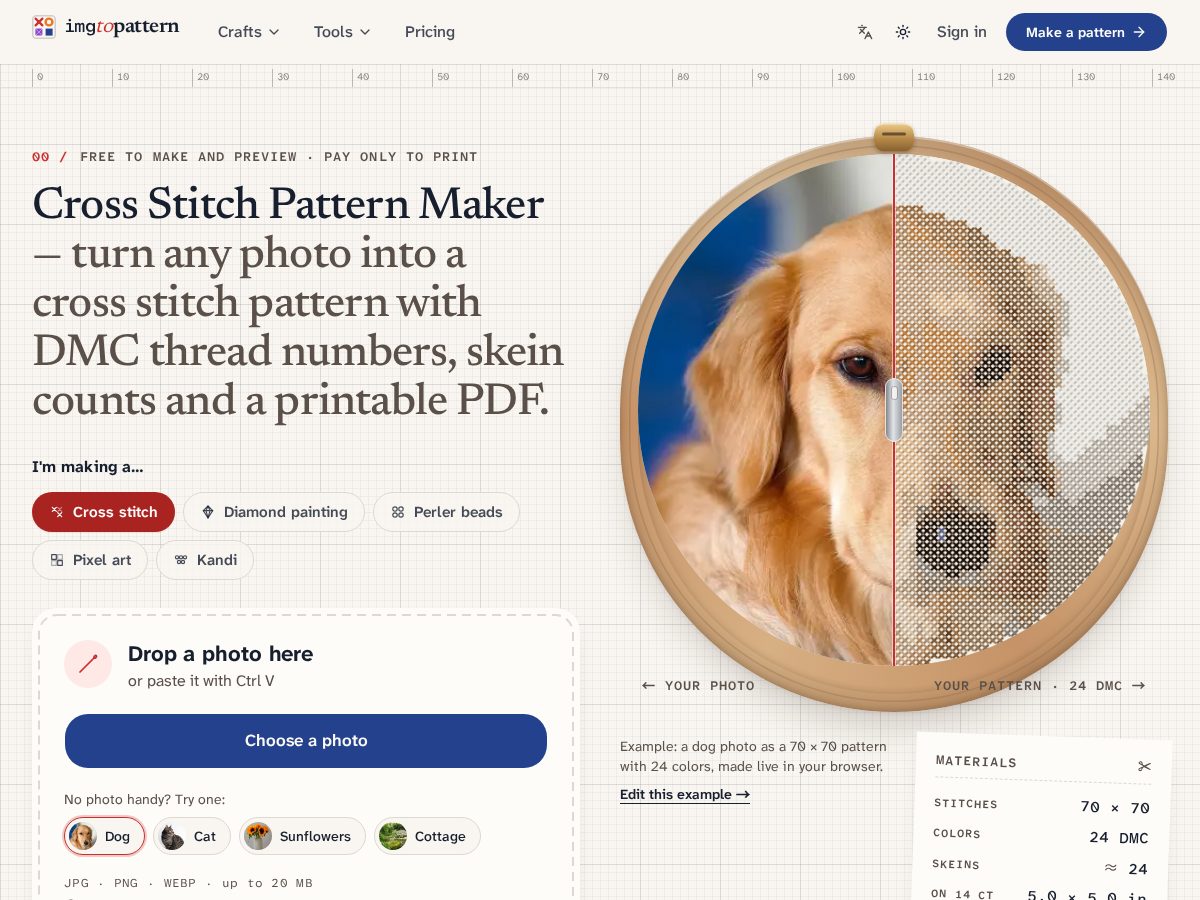The height and width of the screenshot is (900, 1200).
Task: Select the Perler beads craft option
Action: point(446,512)
